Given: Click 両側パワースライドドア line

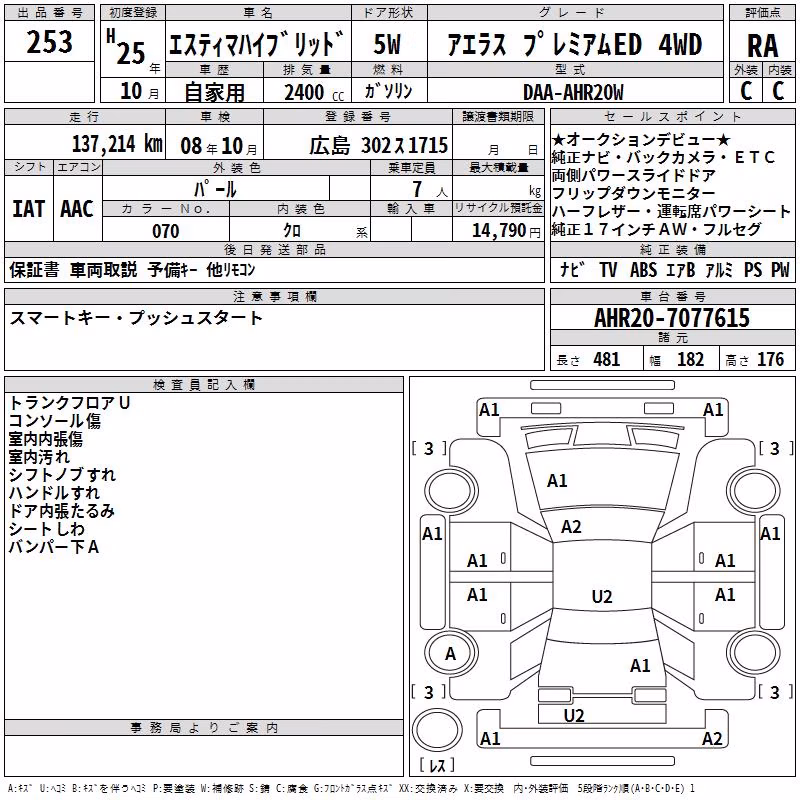Looking at the screenshot, I should pyautogui.click(x=634, y=175).
